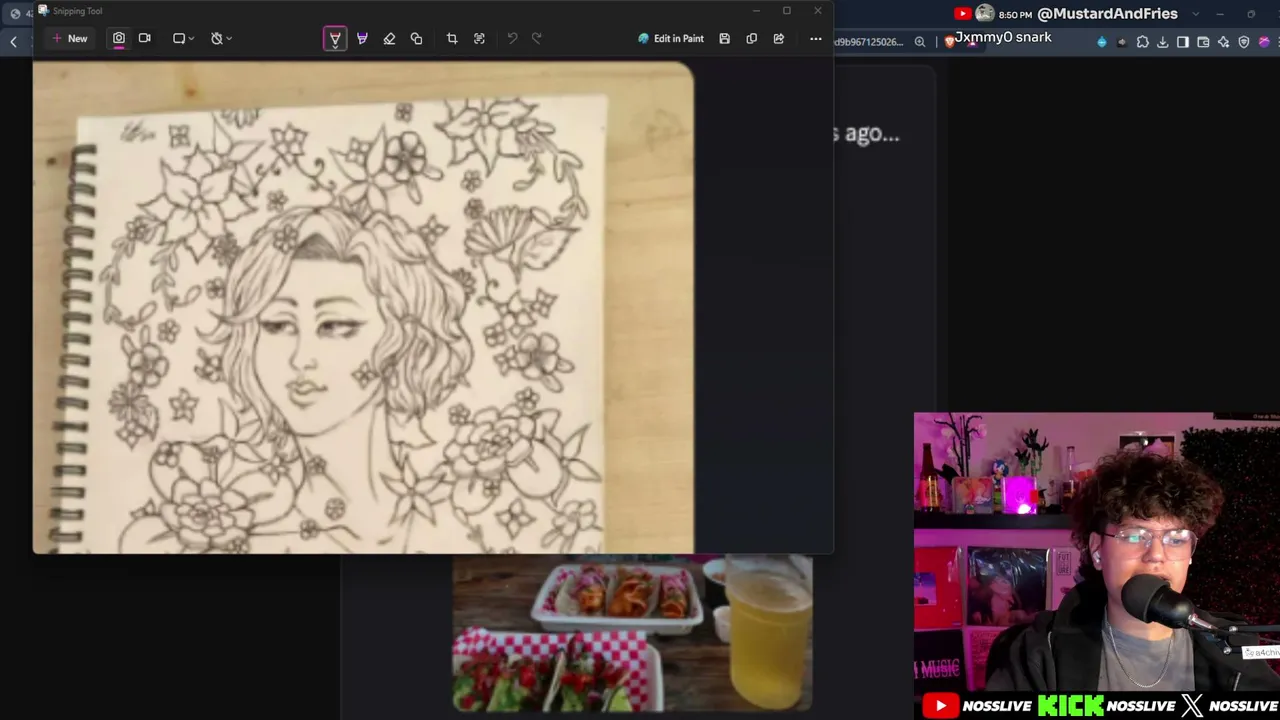This screenshot has width=1280, height=720.
Task: Save the snip using the disk icon
Action: coord(724,38)
